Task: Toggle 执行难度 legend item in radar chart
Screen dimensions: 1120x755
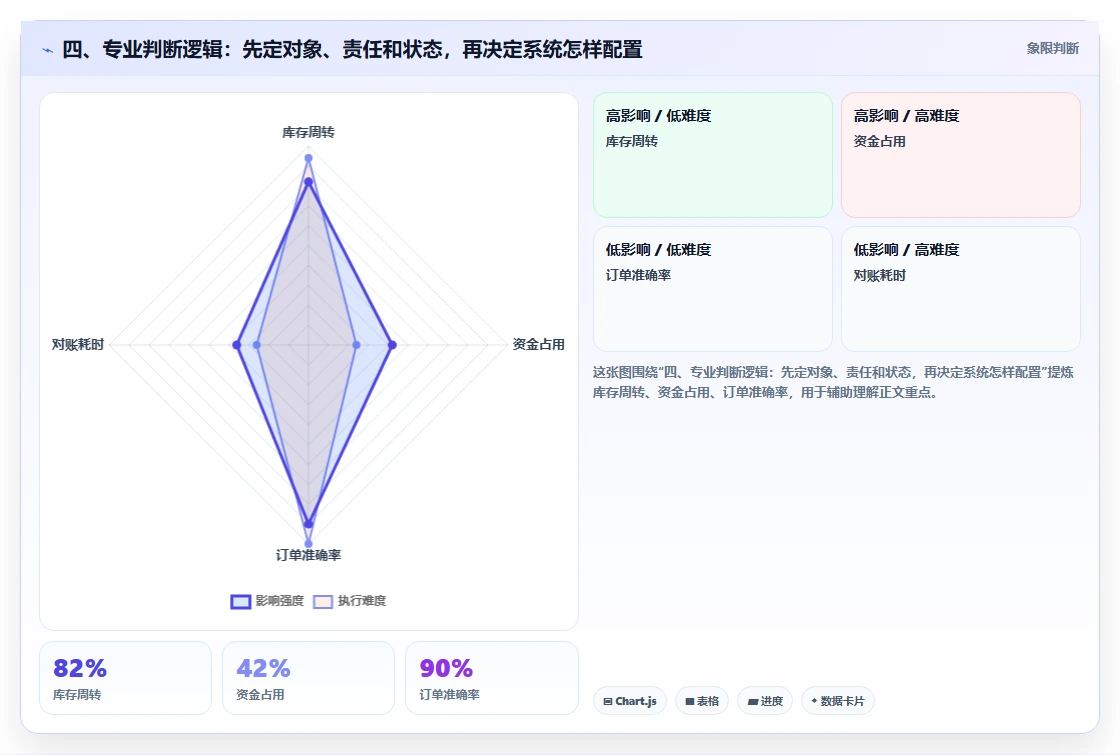Action: [349, 601]
